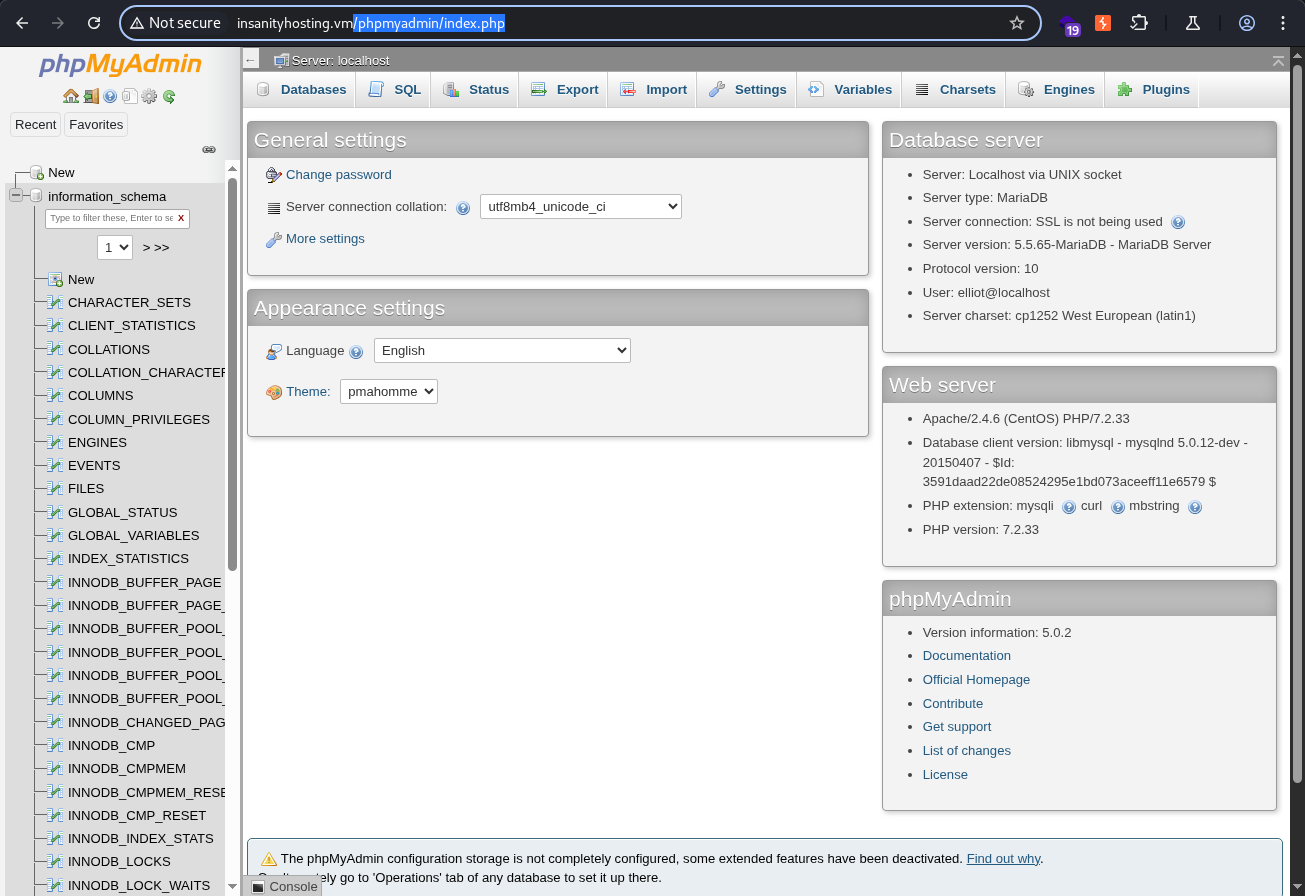Reload navigation panel with green refresh icon
This screenshot has height=896, width=1305.
[169, 97]
